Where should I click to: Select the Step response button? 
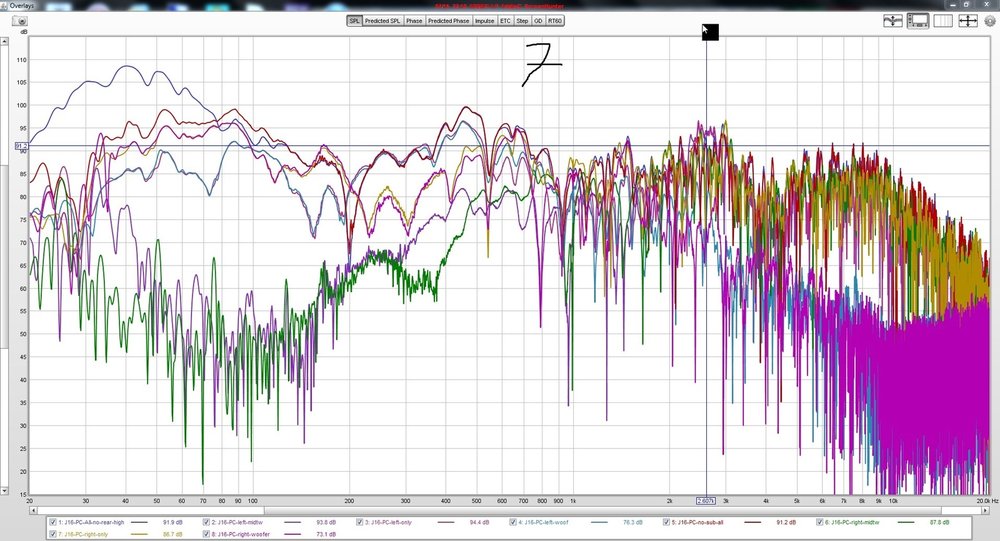point(522,21)
